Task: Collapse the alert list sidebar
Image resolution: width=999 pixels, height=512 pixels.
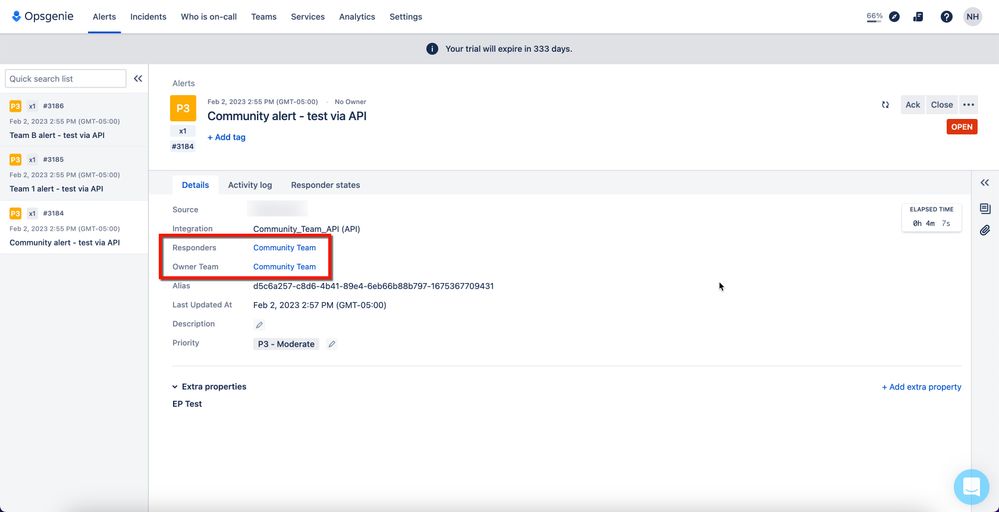Action: [x=138, y=78]
